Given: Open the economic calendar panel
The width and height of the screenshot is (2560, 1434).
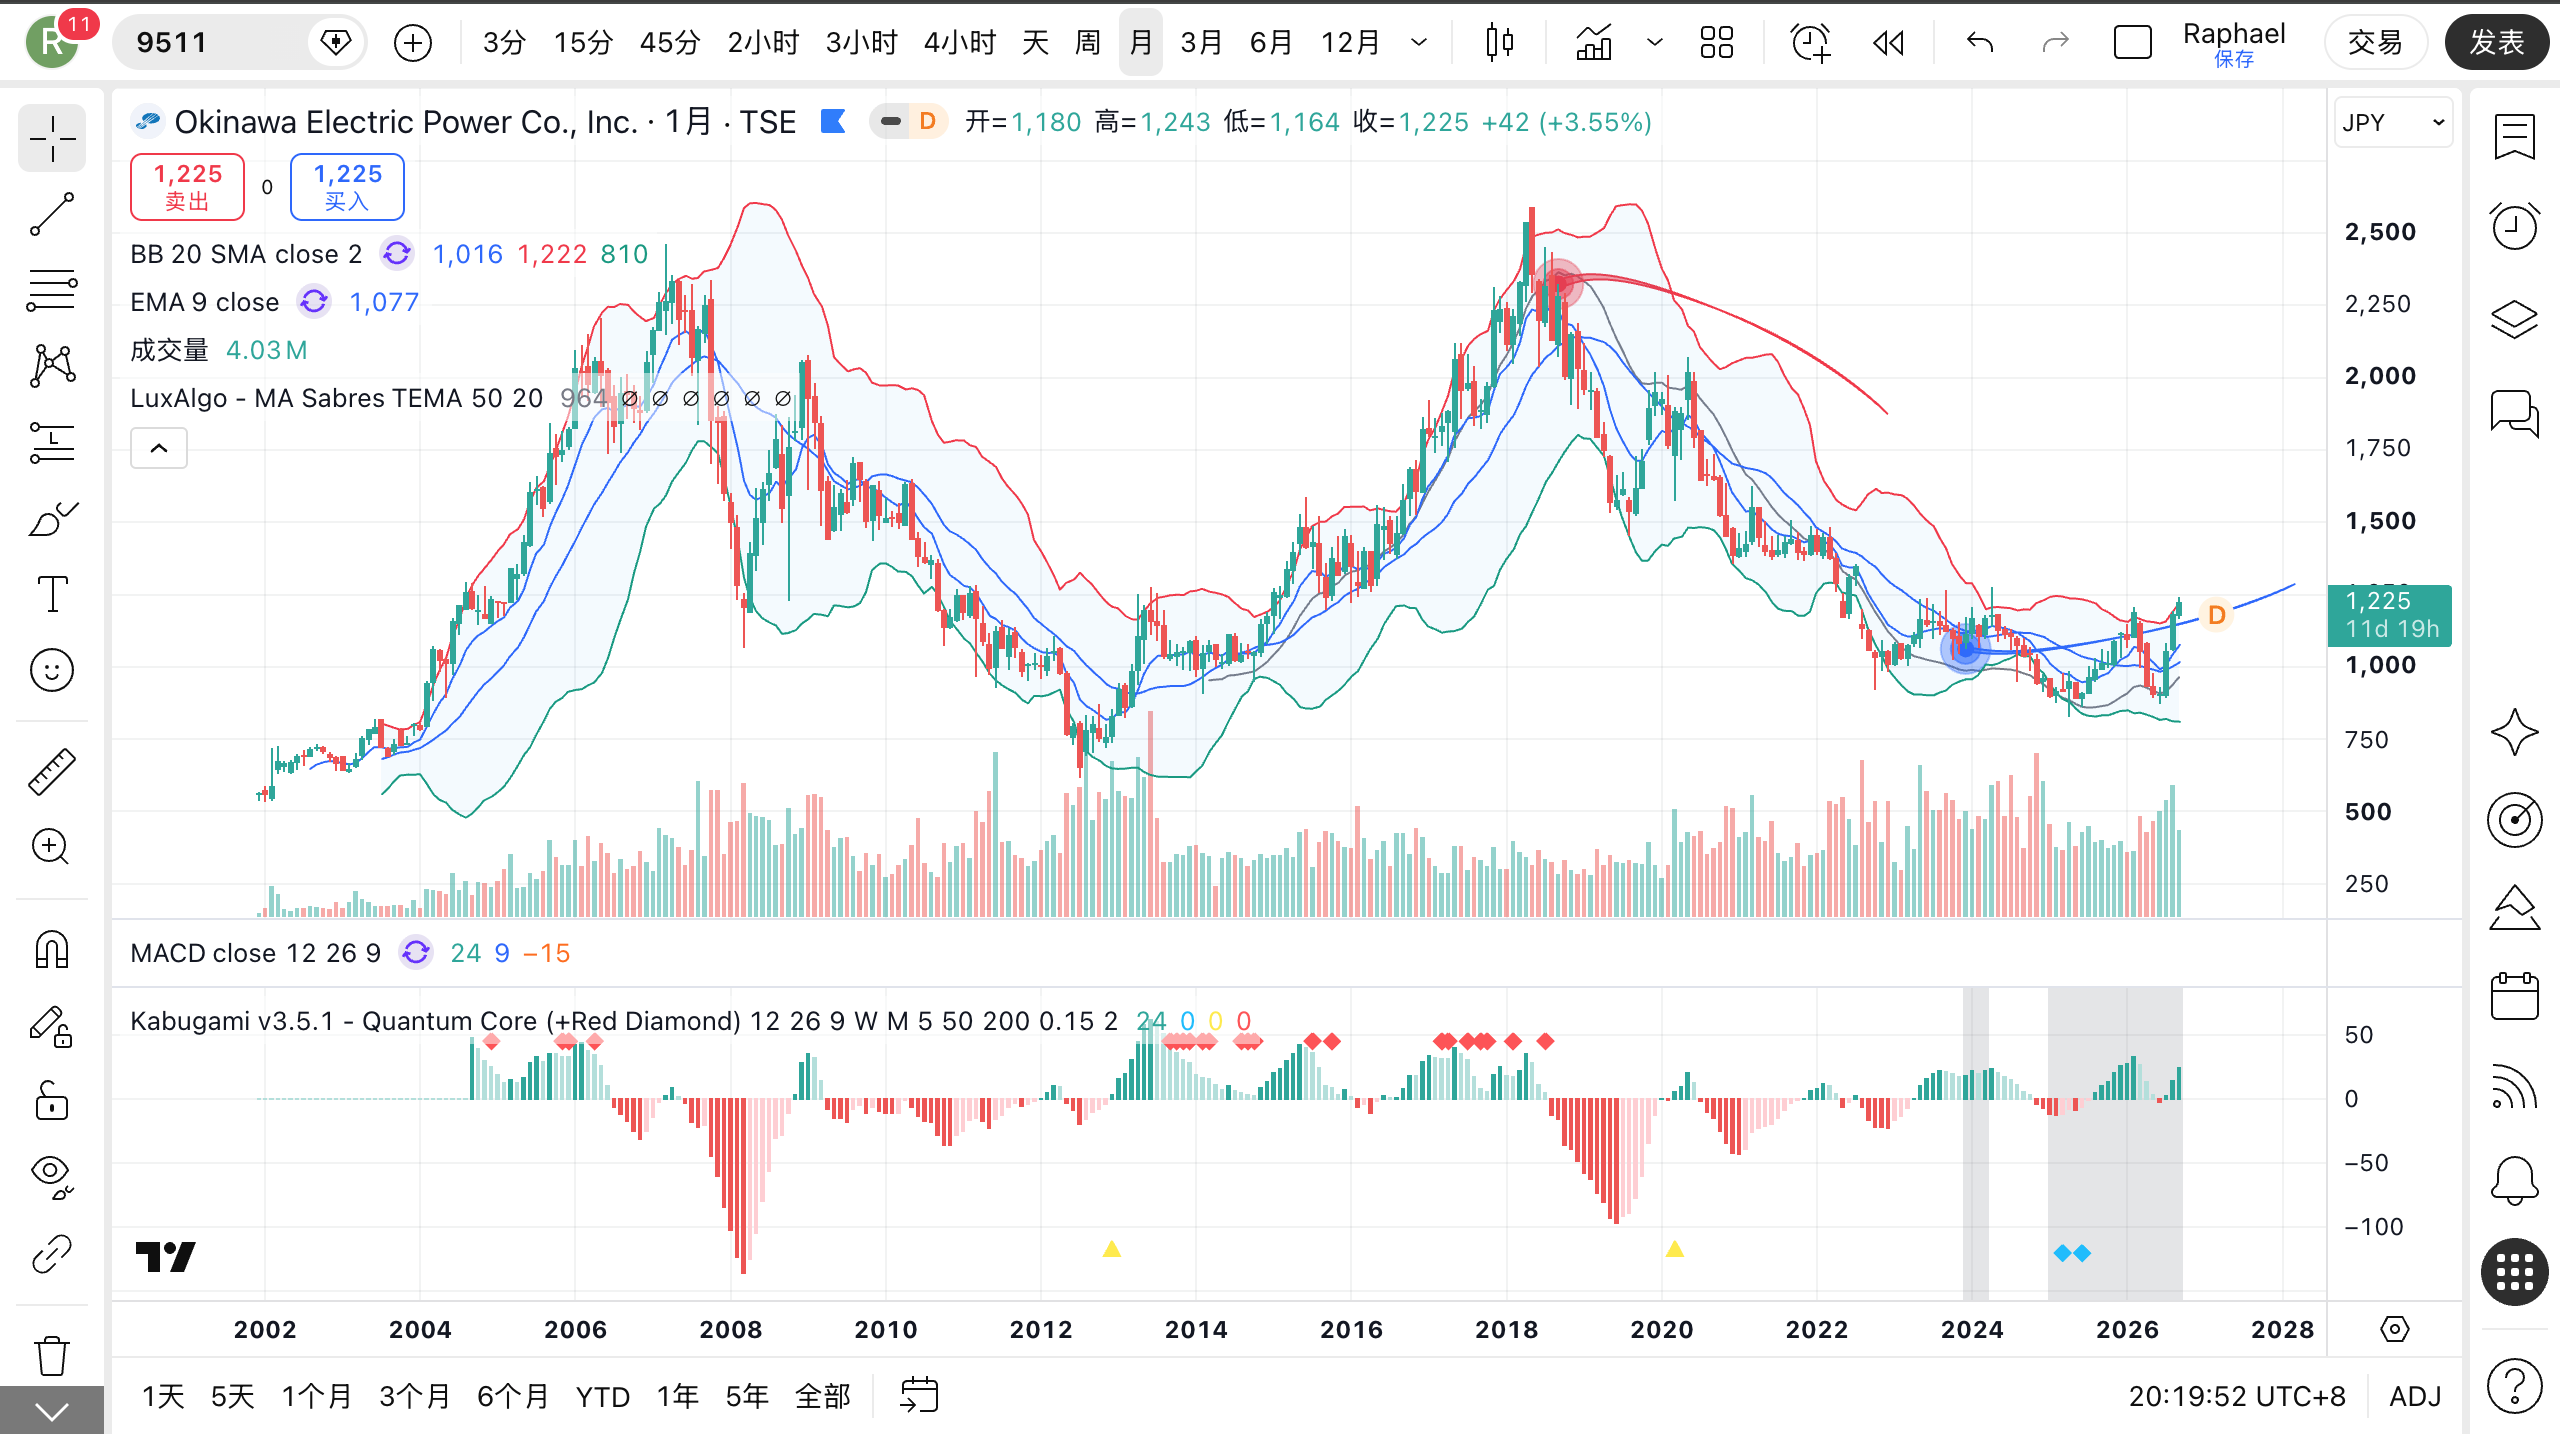Looking at the screenshot, I should click(x=2514, y=996).
